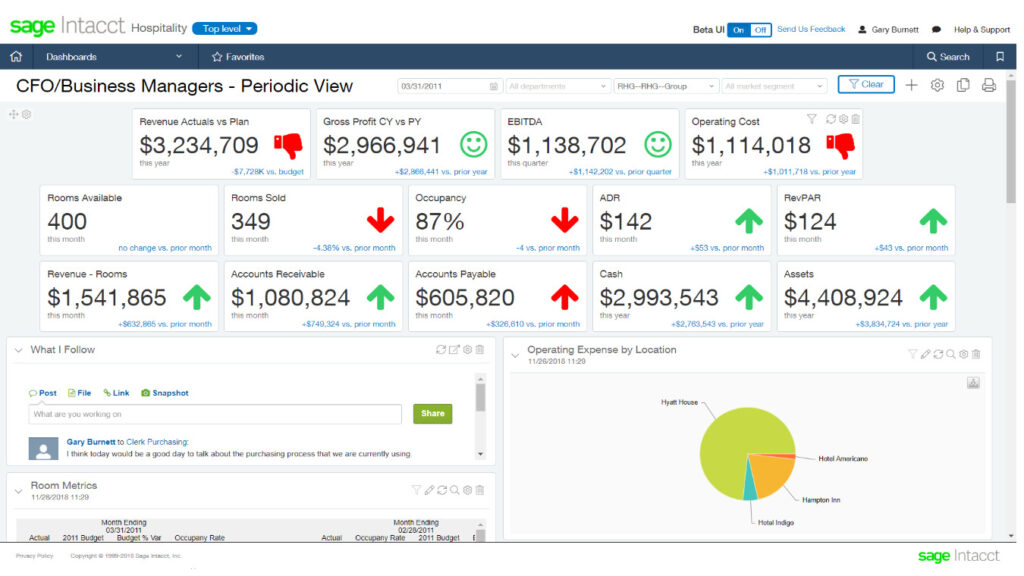Switch Beta UI to On
Image resolution: width=1024 pixels, height=576 pixels.
(x=739, y=30)
